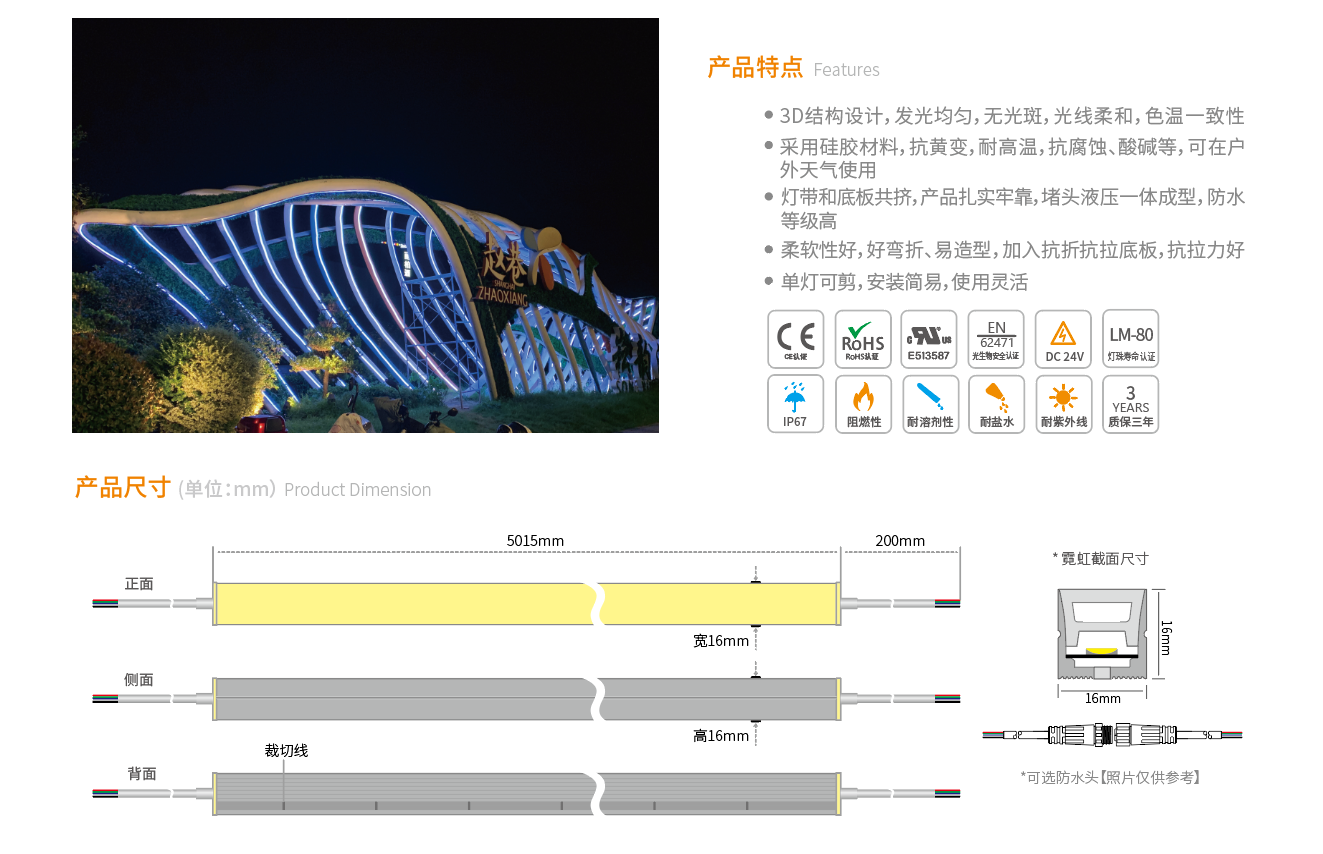
Task: Click the CE certification badge
Action: pyautogui.click(x=796, y=339)
